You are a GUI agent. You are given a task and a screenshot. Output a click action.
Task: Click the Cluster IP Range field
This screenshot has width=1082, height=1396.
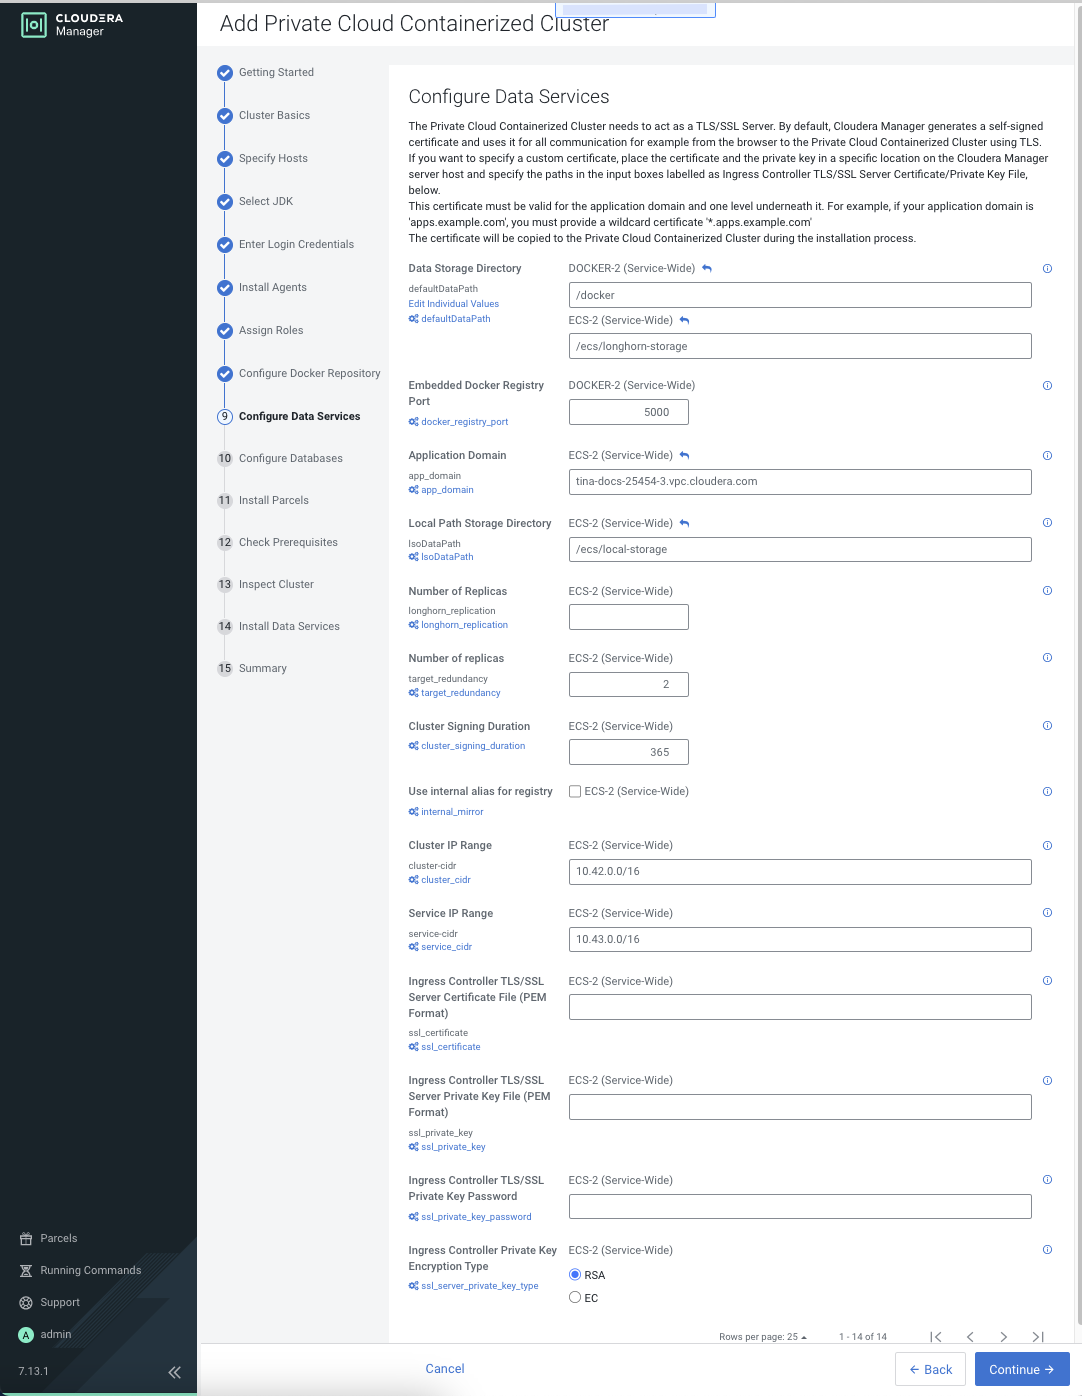(x=800, y=872)
